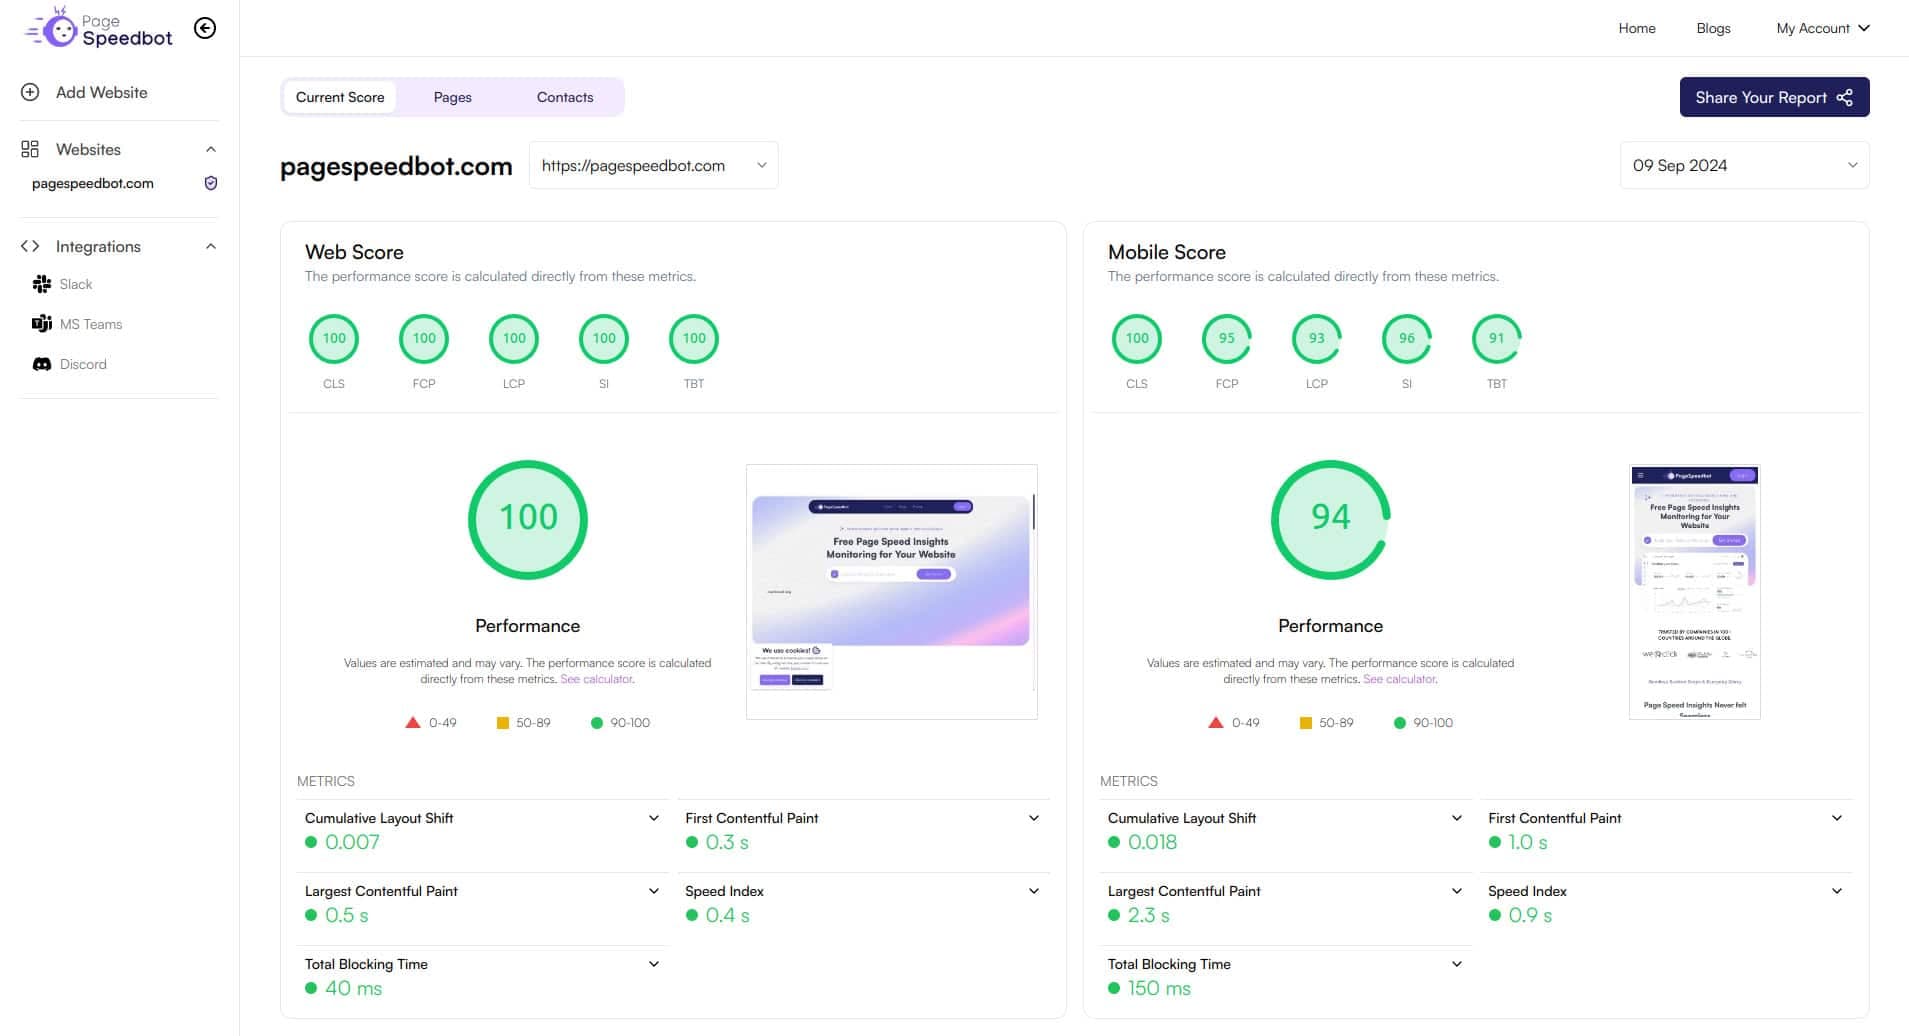
Task: Go to Home in top navigation
Action: click(x=1637, y=28)
